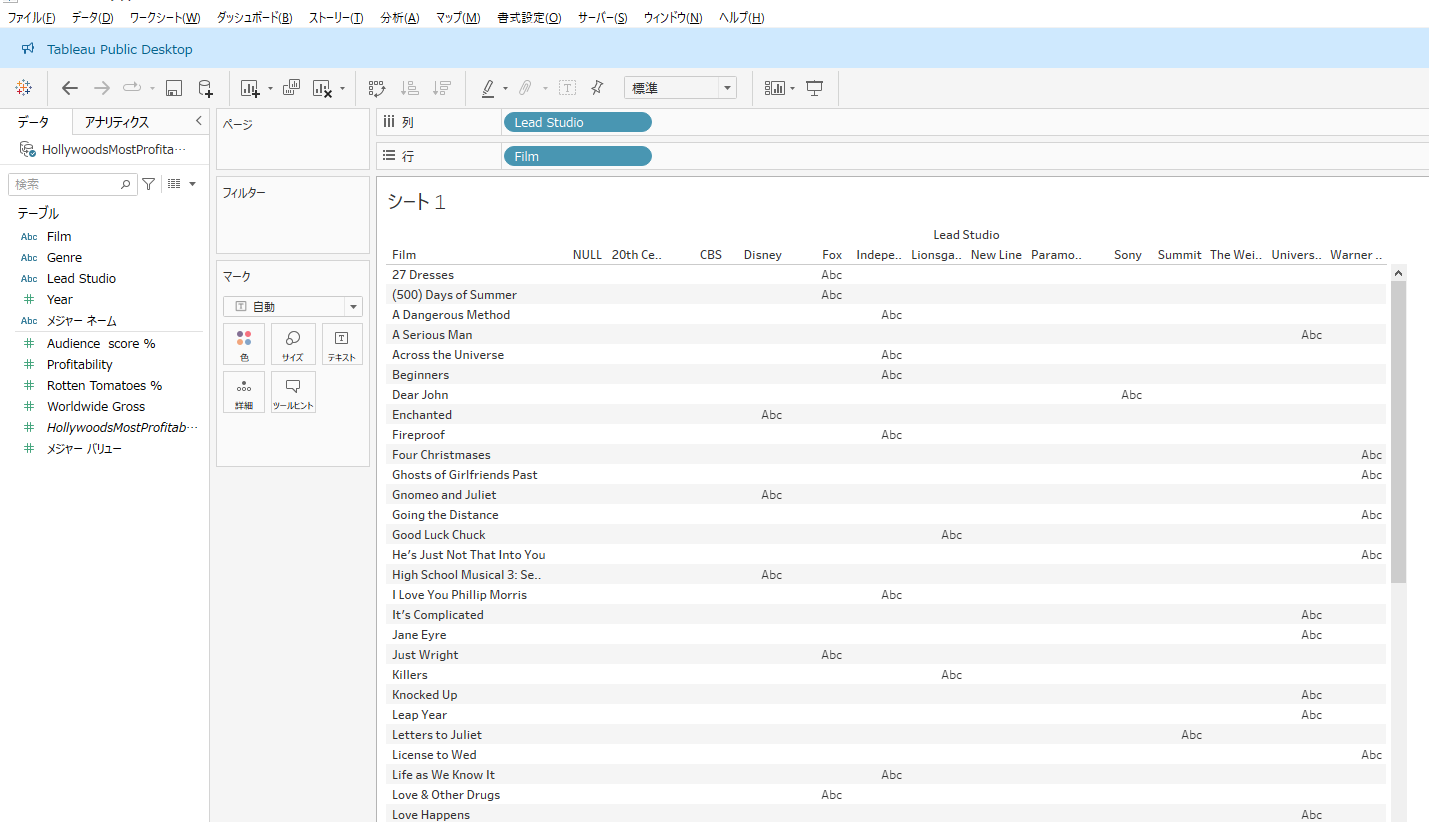Click the Tooltip mark card button
The height and width of the screenshot is (822, 1429).
click(293, 392)
